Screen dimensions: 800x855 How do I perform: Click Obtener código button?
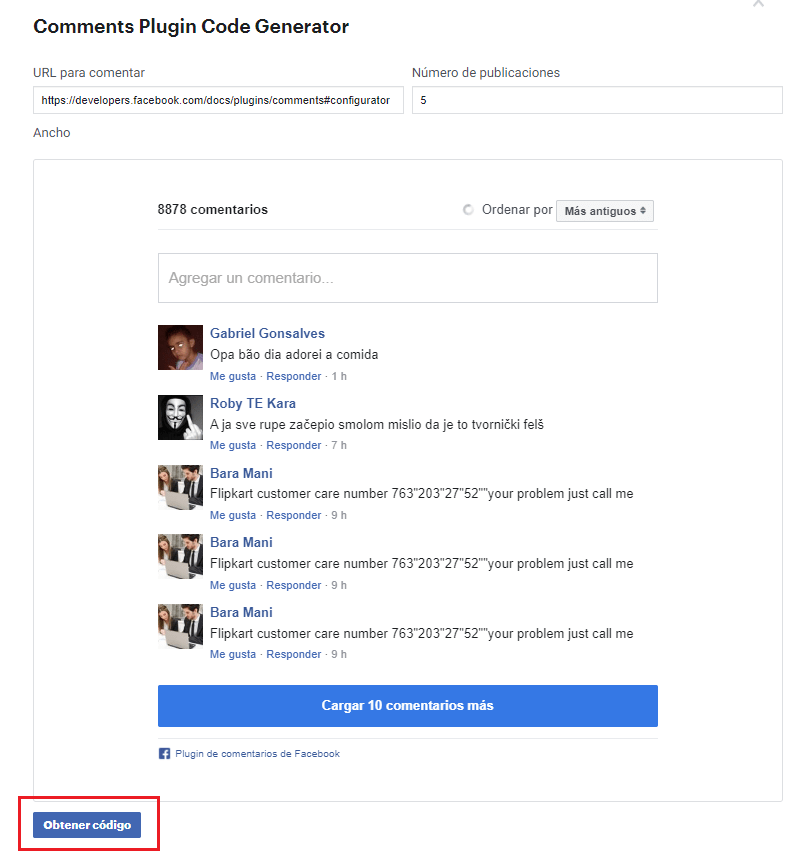point(87,825)
